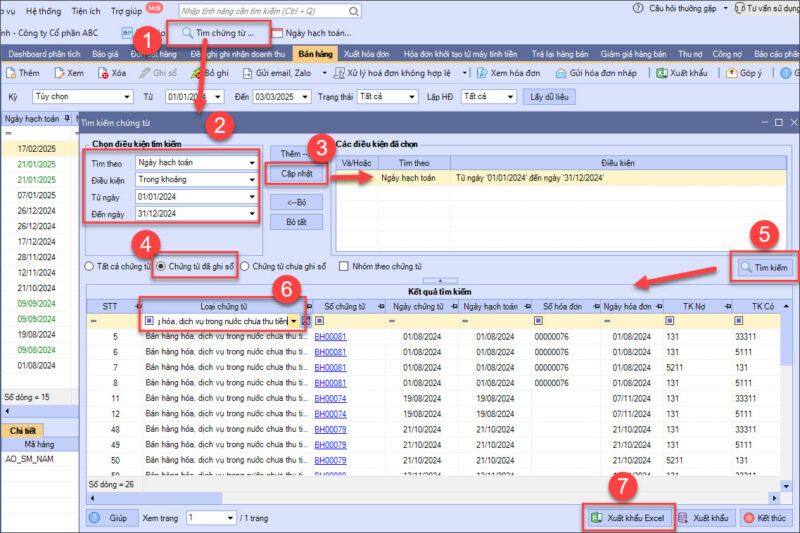Screen dimensions: 800x533
Task: Select Chứng từ chưa ghi sổ radio
Action: coord(246,267)
